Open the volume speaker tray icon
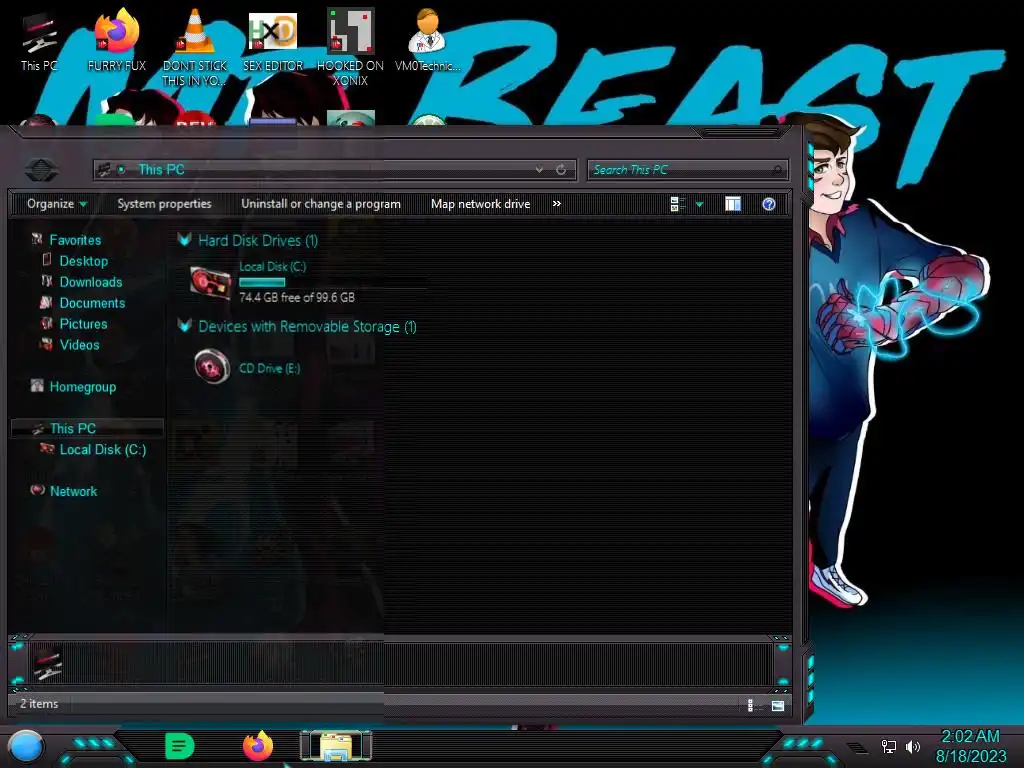Viewport: 1024px width, 768px height. [913, 746]
